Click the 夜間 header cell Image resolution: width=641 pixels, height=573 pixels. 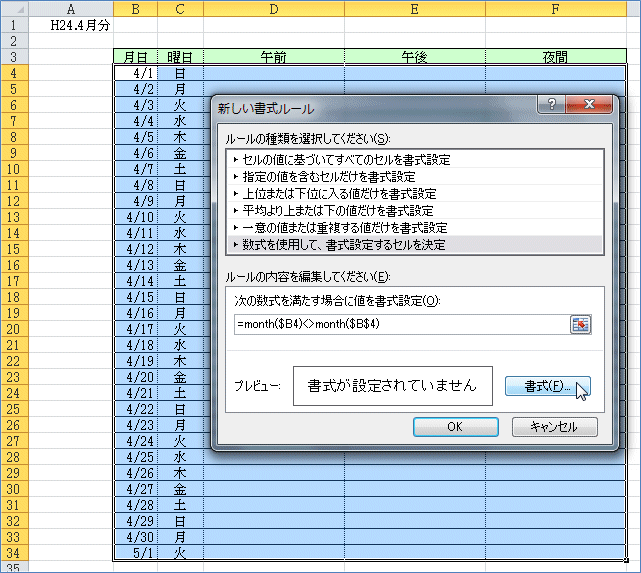click(x=556, y=57)
